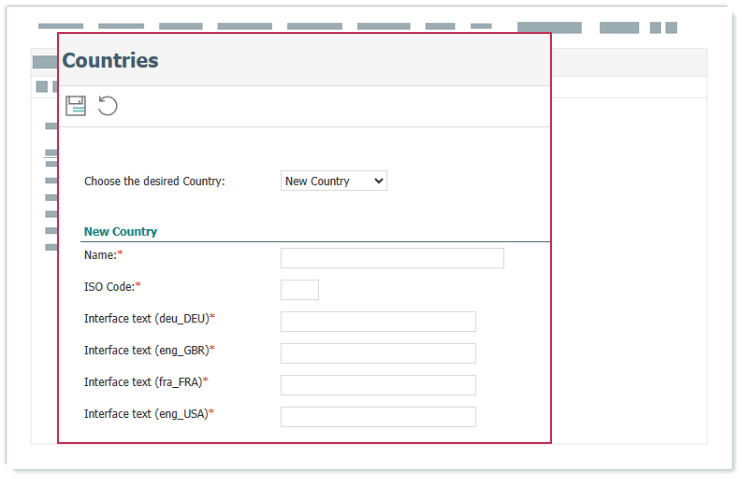The width and height of the screenshot is (742, 479).
Task: Click the red asterisk beside ISO Code
Action: coord(138,287)
